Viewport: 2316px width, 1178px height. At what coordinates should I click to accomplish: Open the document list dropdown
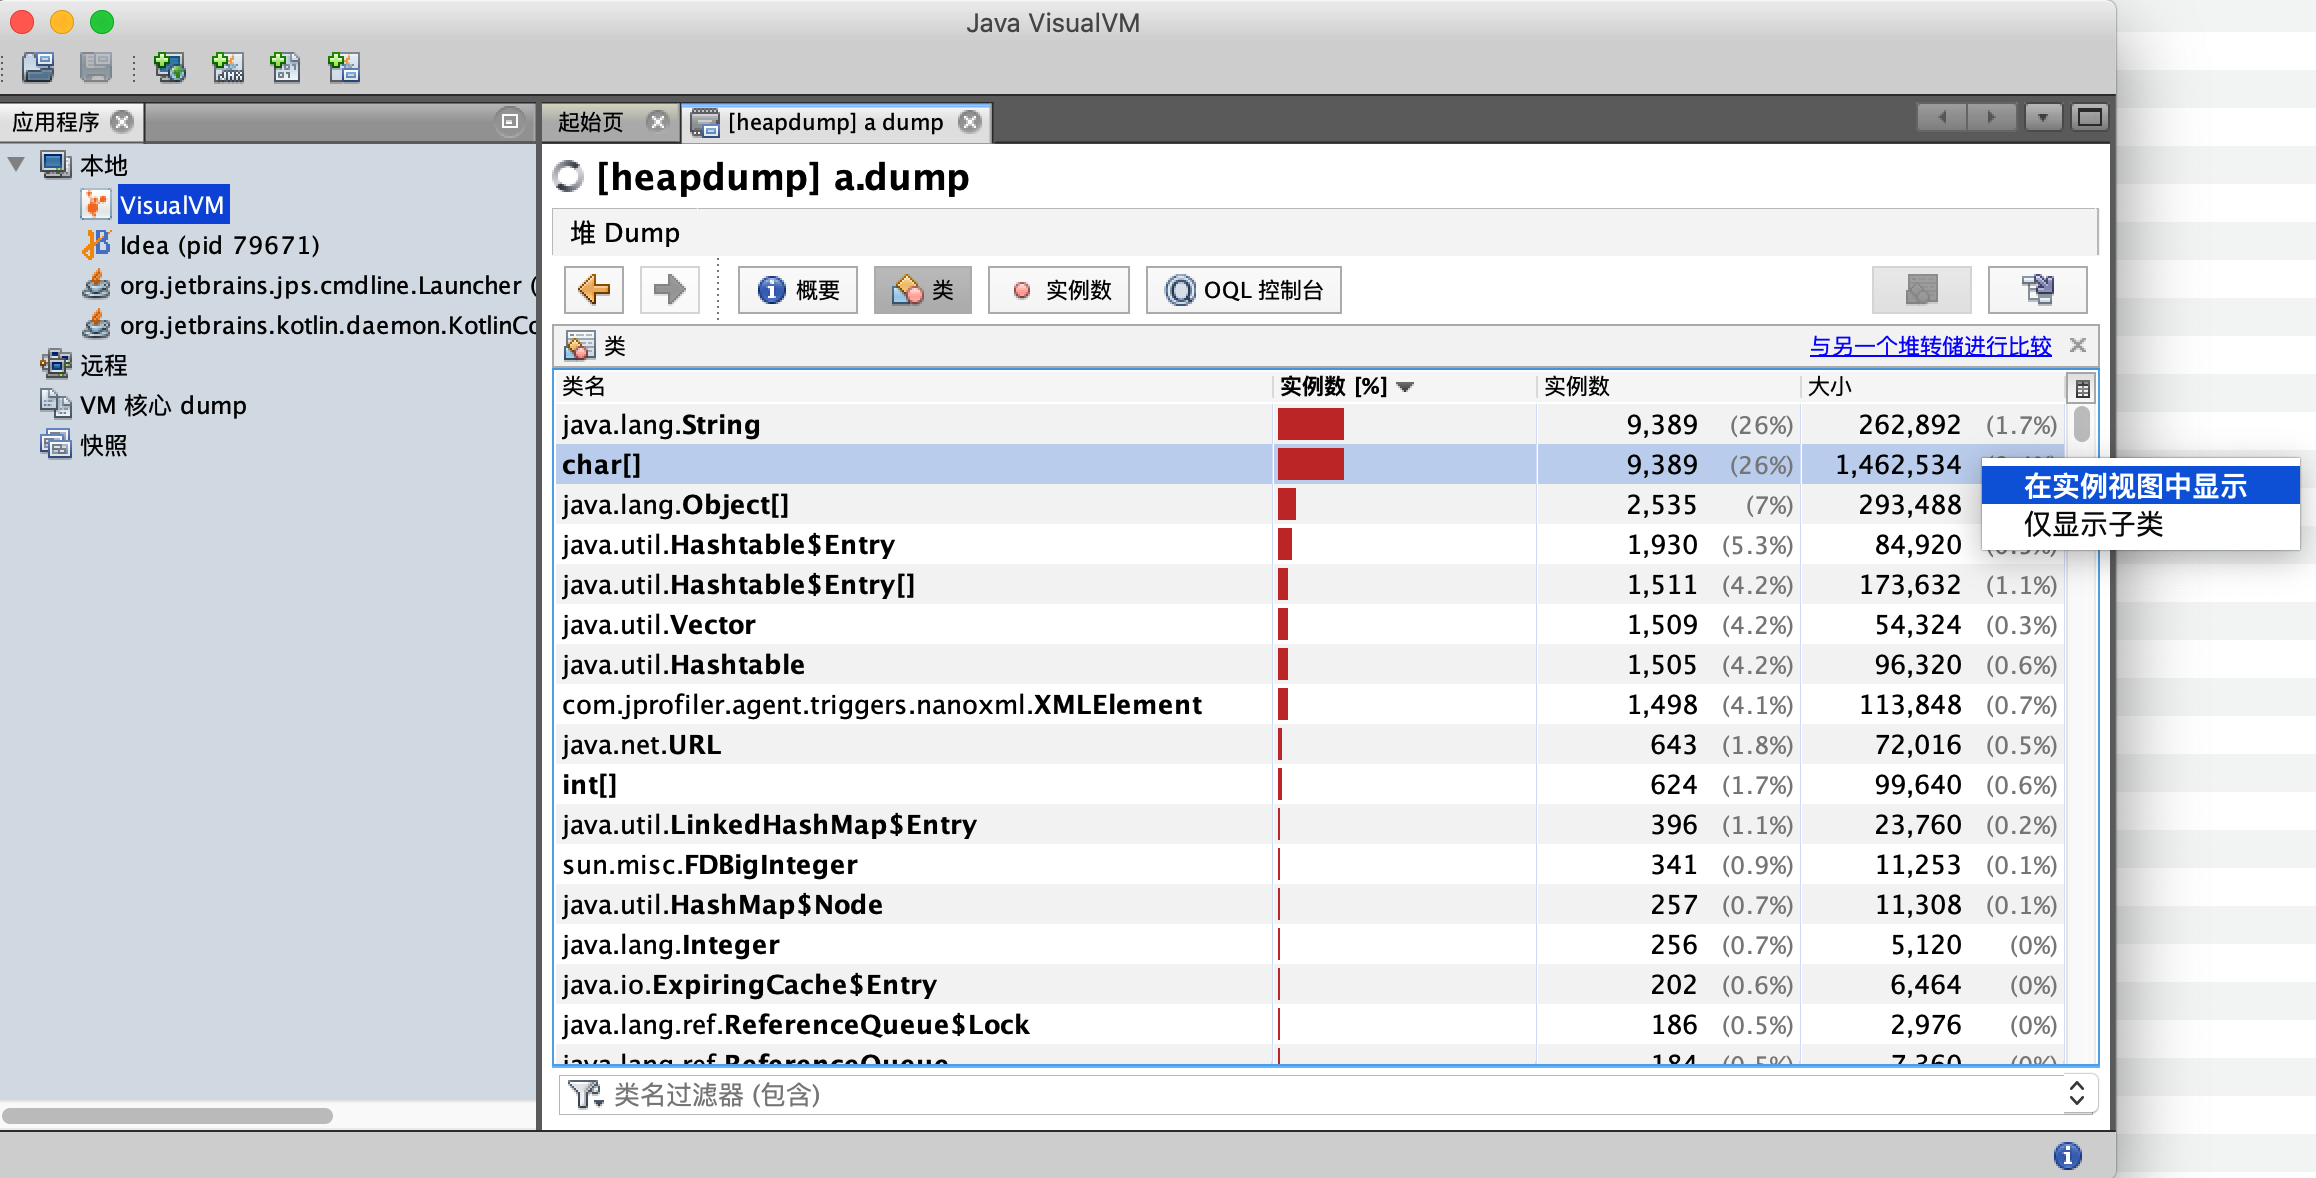2043,118
